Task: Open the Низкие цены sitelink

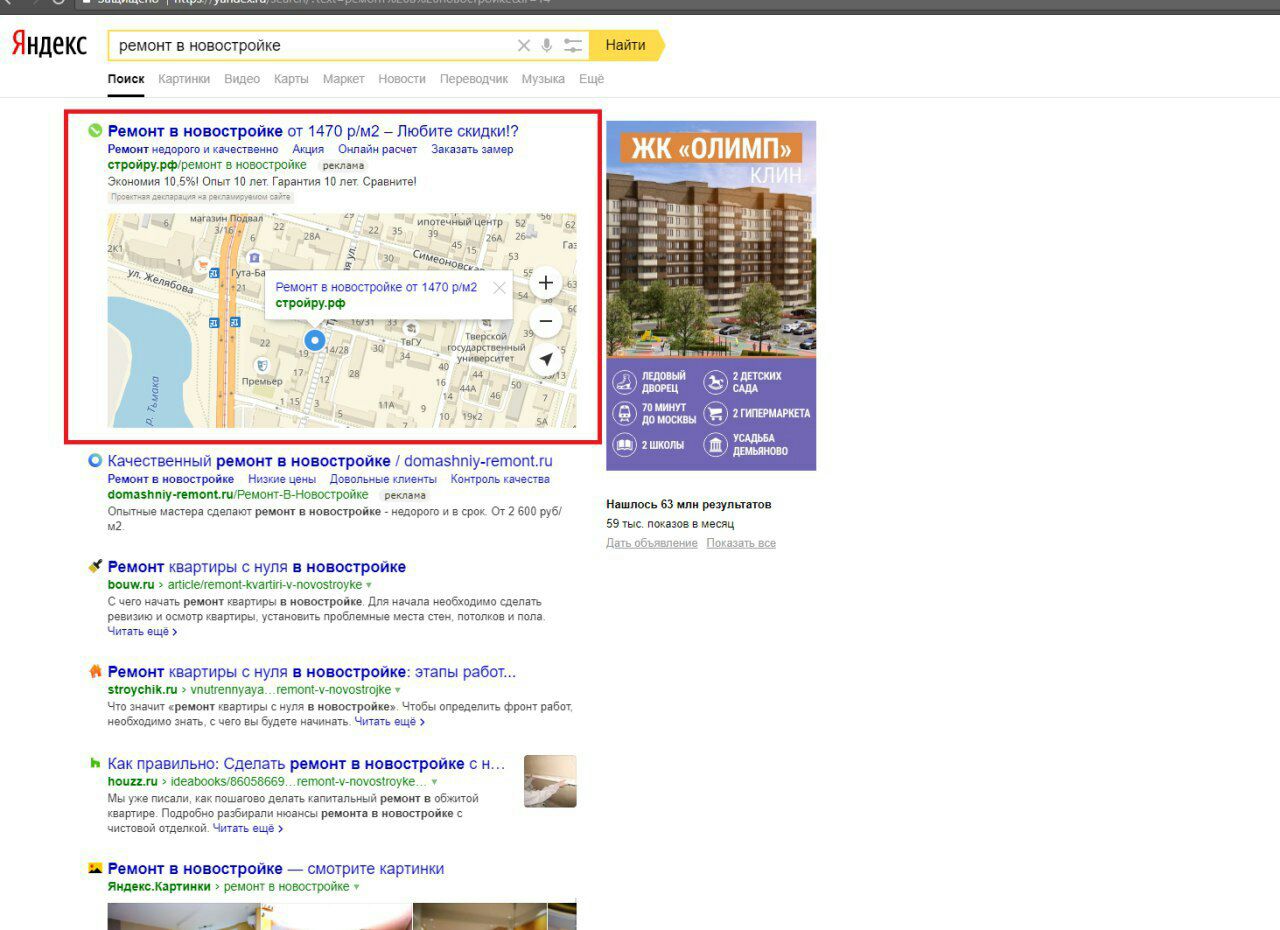Action: click(x=283, y=479)
